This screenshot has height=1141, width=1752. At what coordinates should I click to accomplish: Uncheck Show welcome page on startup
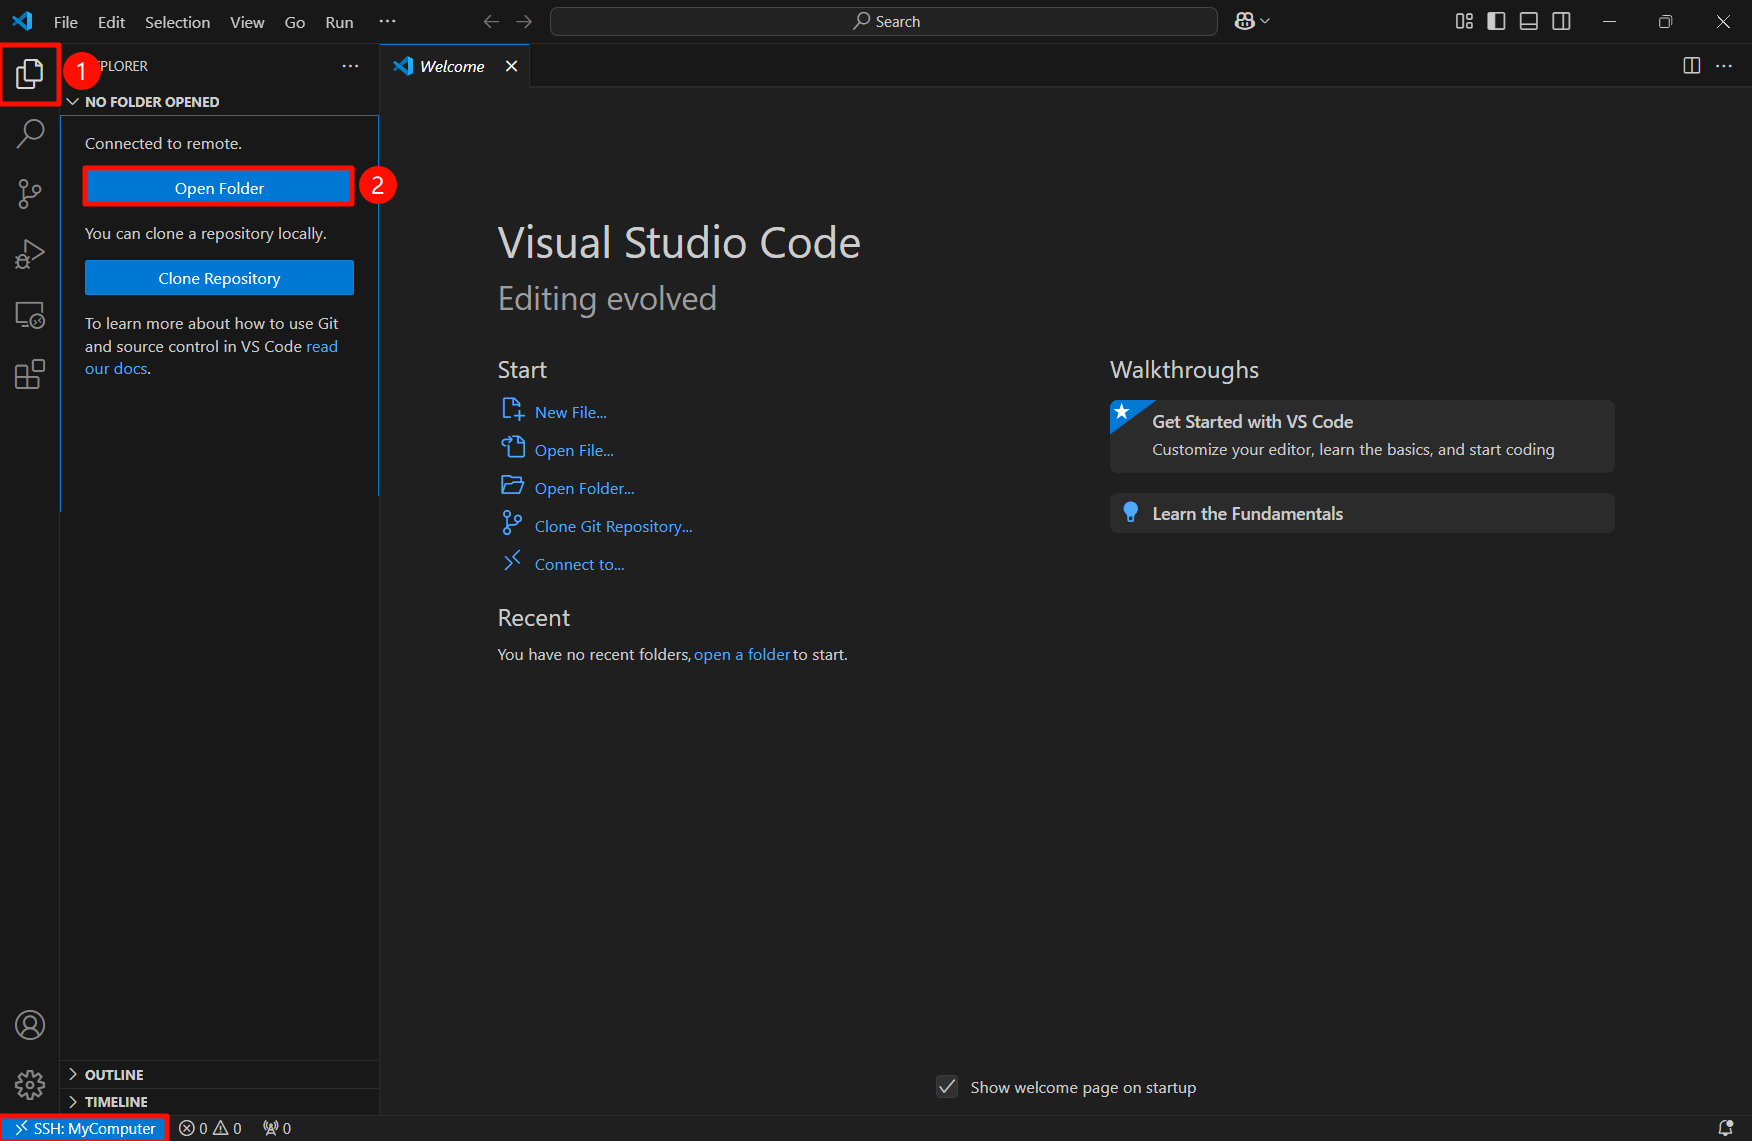tap(947, 1087)
